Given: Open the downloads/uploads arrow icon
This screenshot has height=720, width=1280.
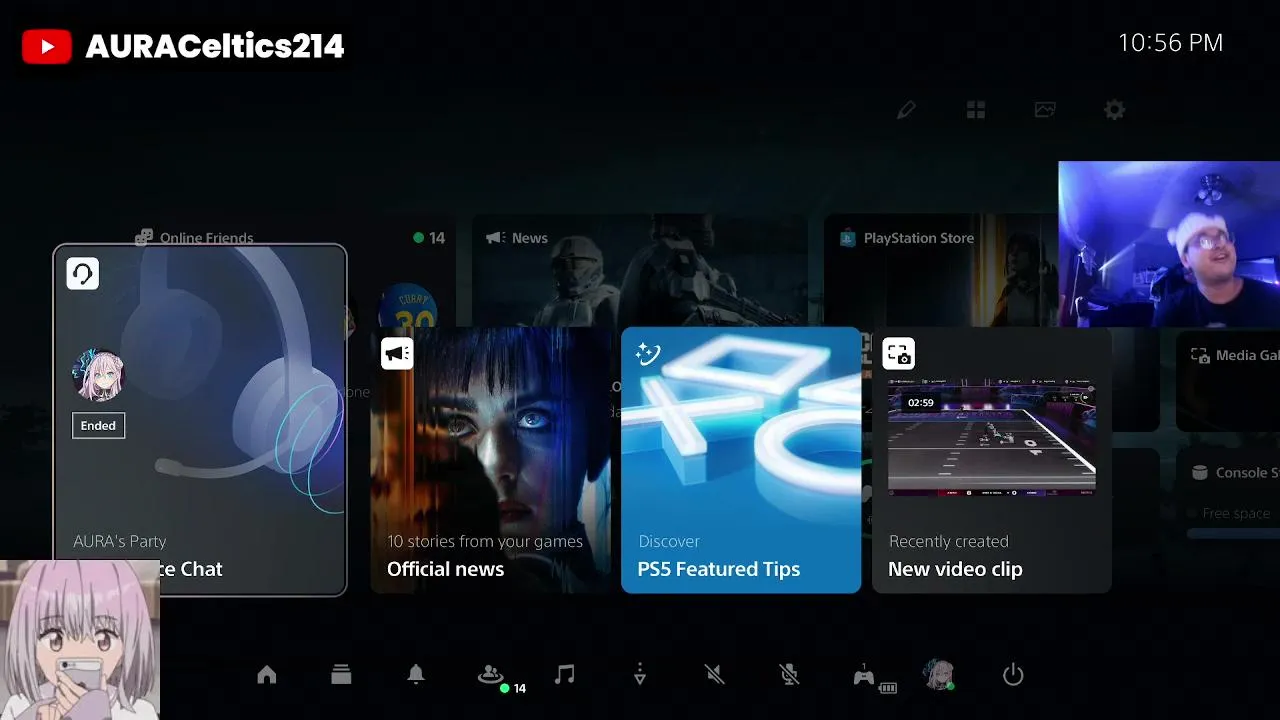Looking at the screenshot, I should pos(640,675).
